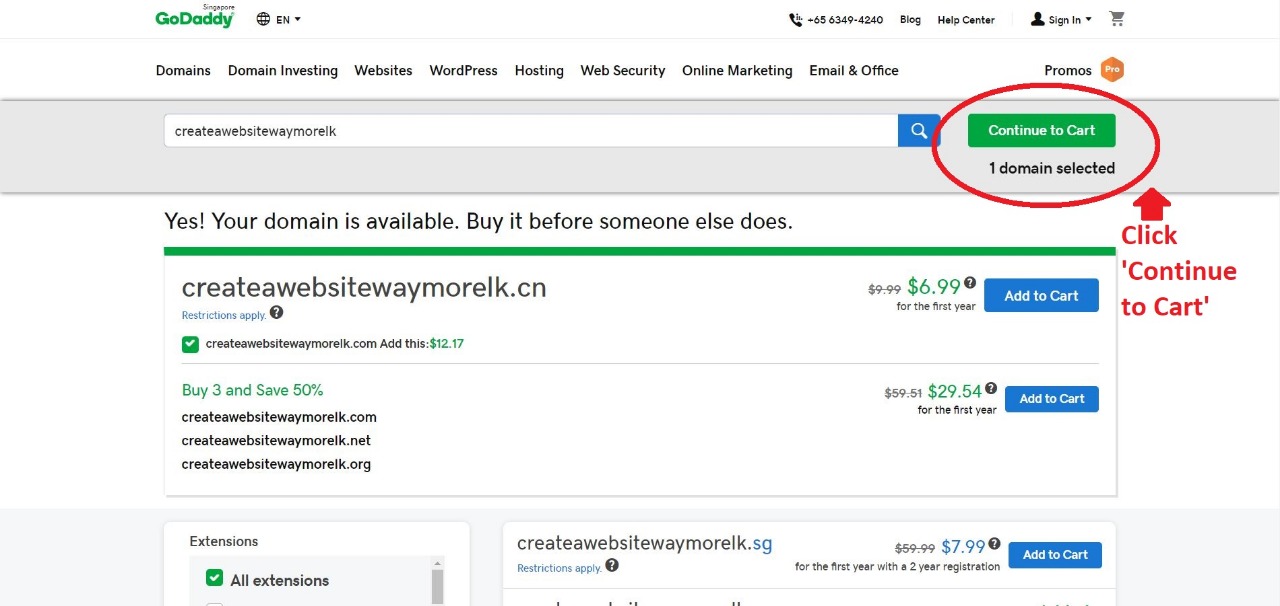Call the phone number +65 6349-4240
Viewport: 1280px width, 606px height.
(845, 20)
